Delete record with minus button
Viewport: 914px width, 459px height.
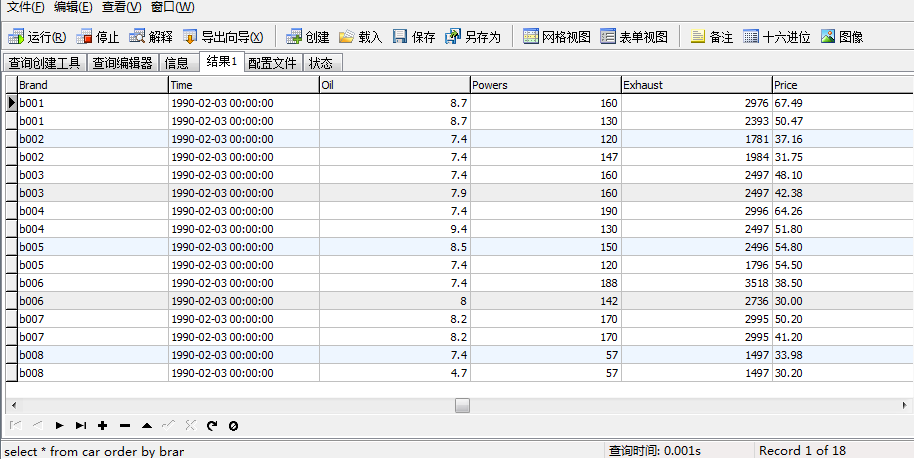(x=125, y=426)
